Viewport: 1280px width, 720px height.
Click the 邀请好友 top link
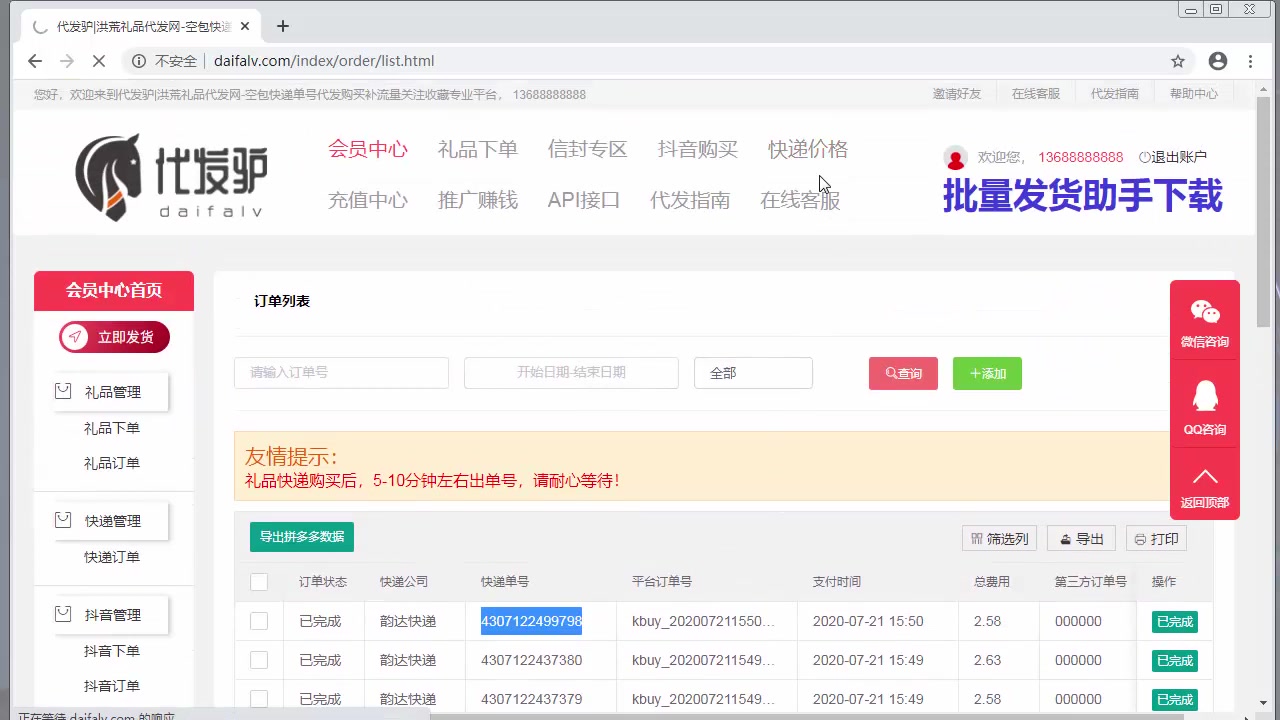957,94
